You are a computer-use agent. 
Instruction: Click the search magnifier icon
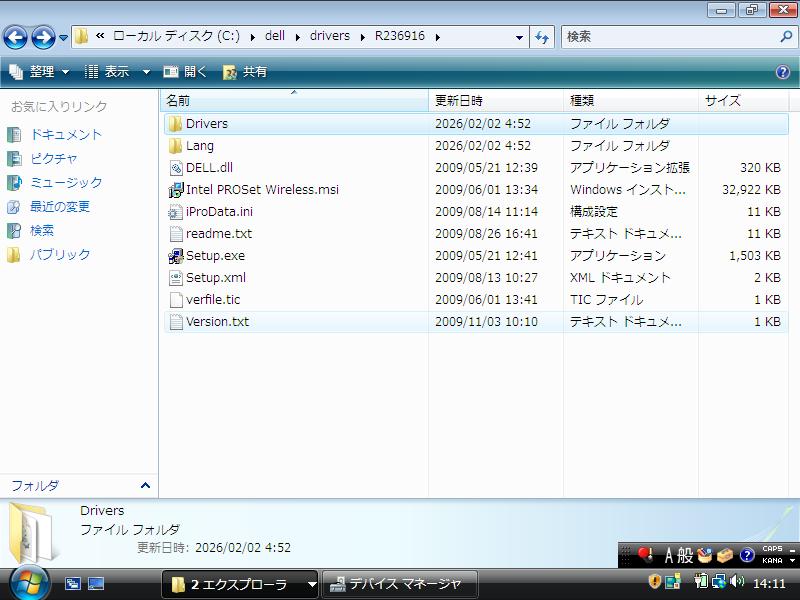[786, 36]
